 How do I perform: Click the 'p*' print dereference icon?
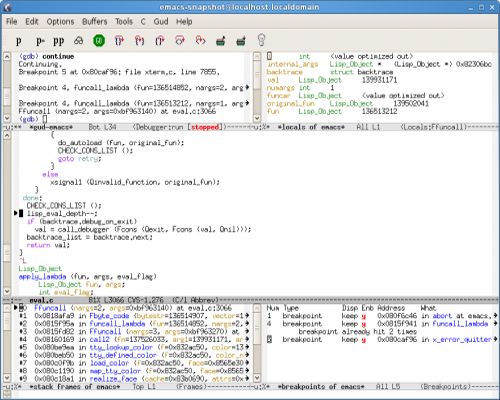[40, 41]
